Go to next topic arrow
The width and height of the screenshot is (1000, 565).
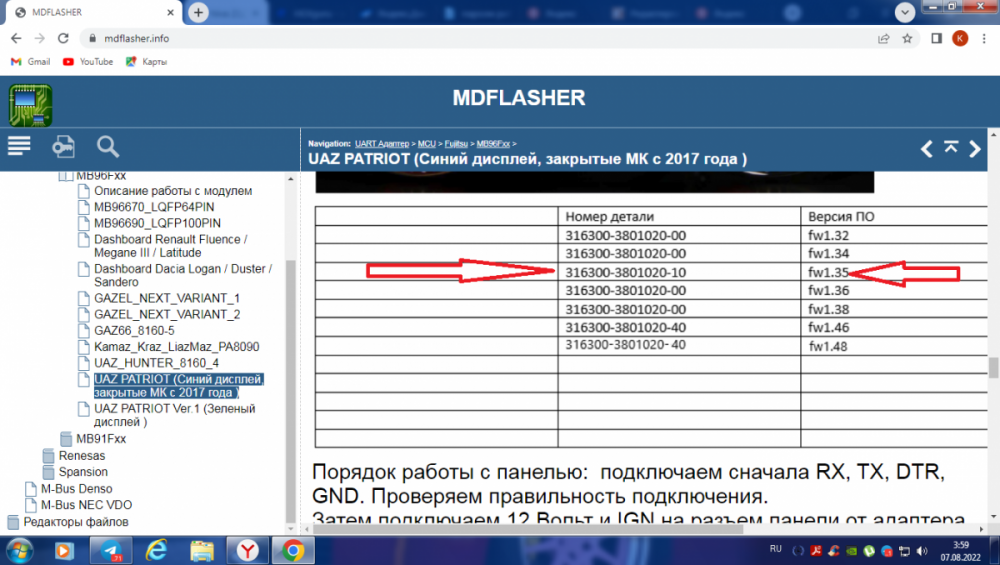[974, 149]
